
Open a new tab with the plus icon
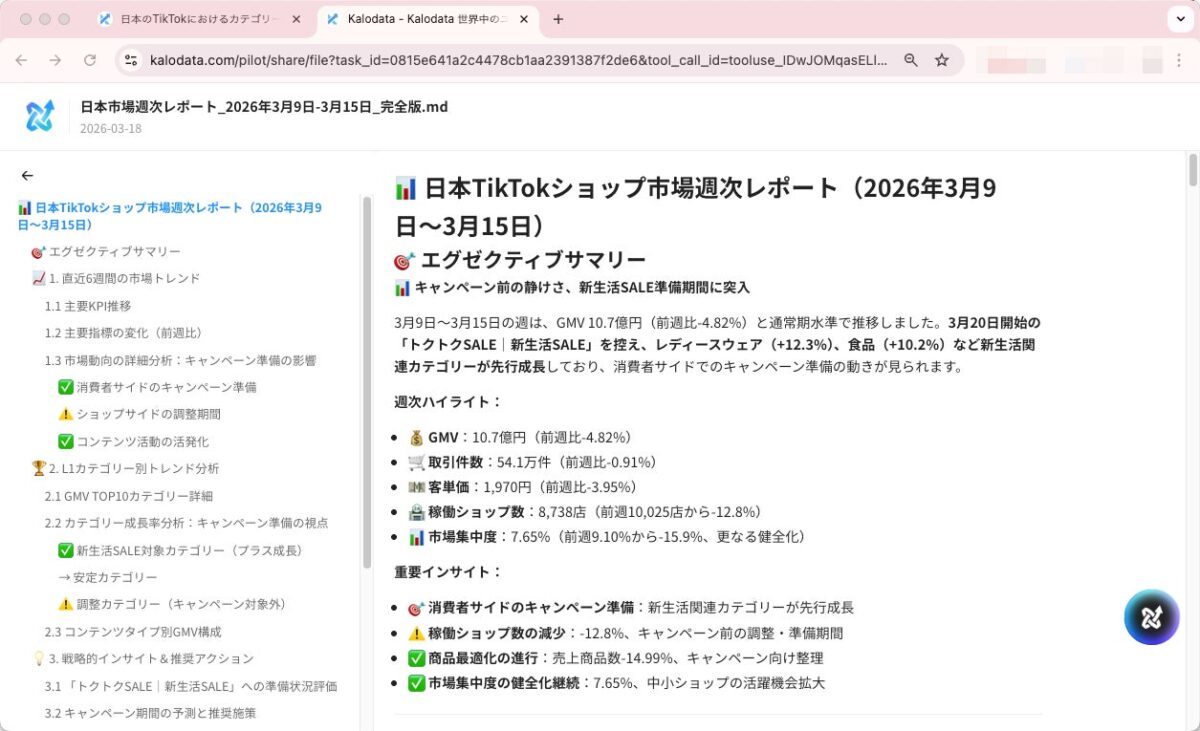click(x=558, y=18)
